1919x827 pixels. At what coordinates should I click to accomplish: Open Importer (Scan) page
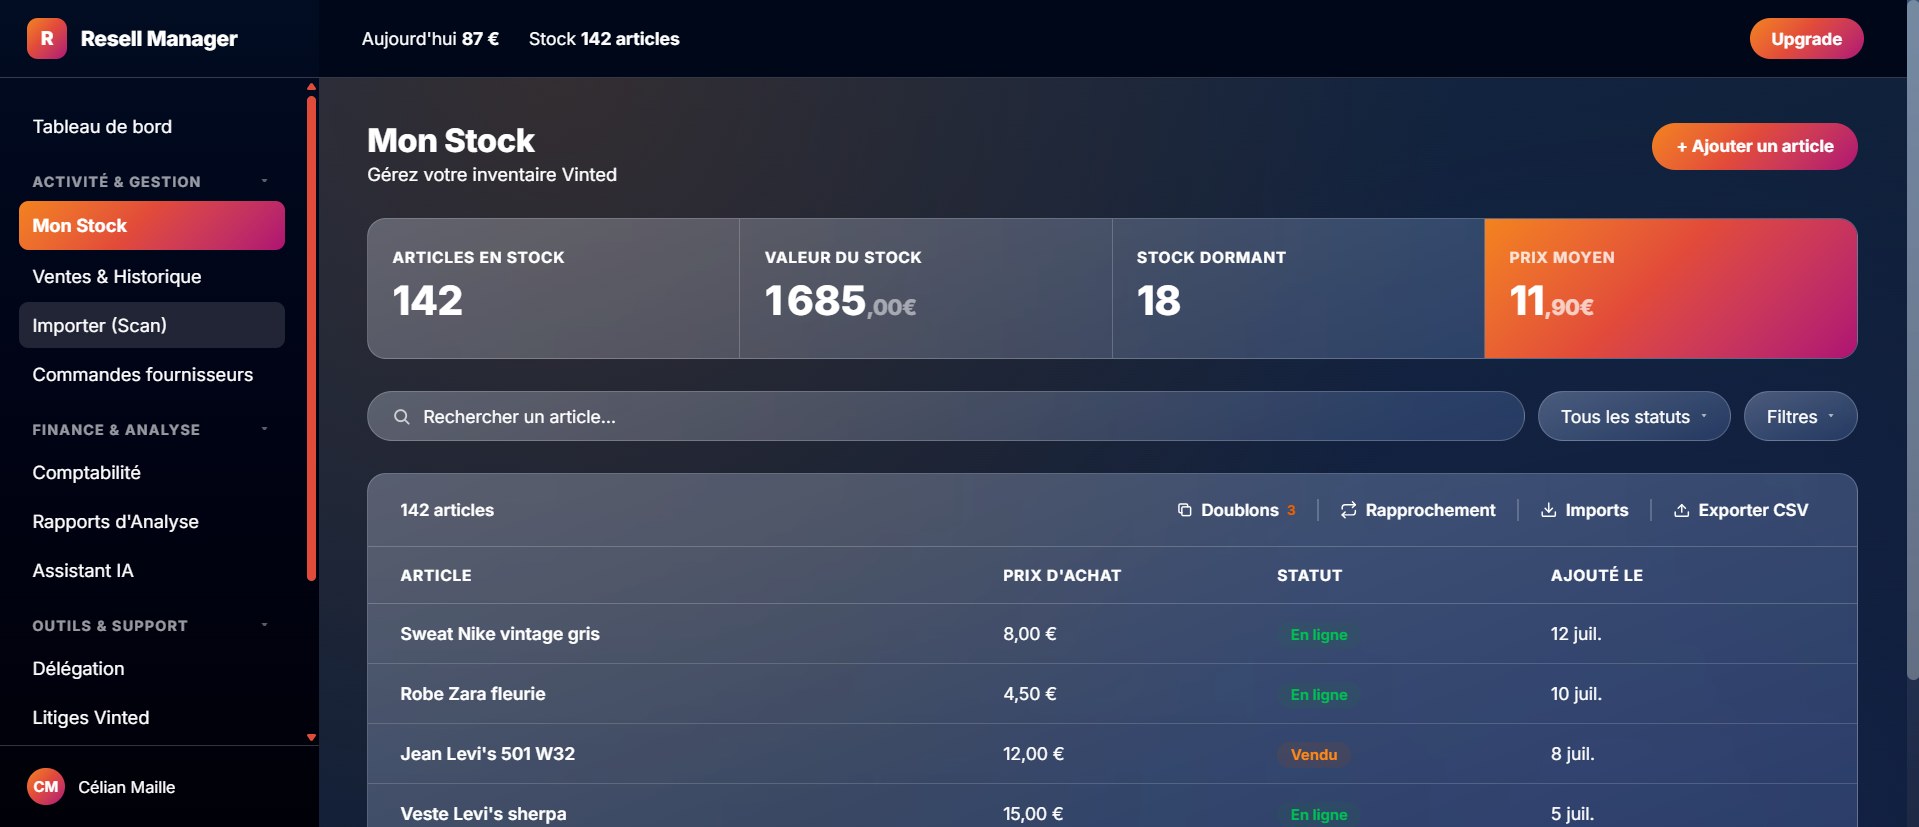point(152,325)
